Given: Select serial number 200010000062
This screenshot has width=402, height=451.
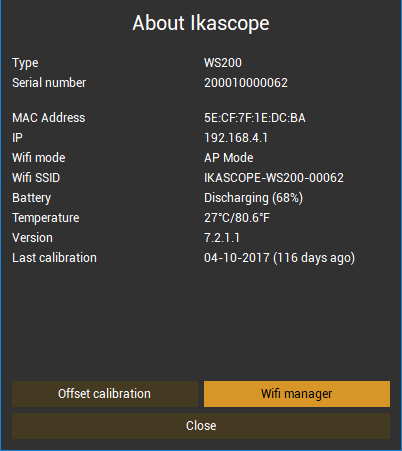Looking at the screenshot, I should (x=246, y=83).
